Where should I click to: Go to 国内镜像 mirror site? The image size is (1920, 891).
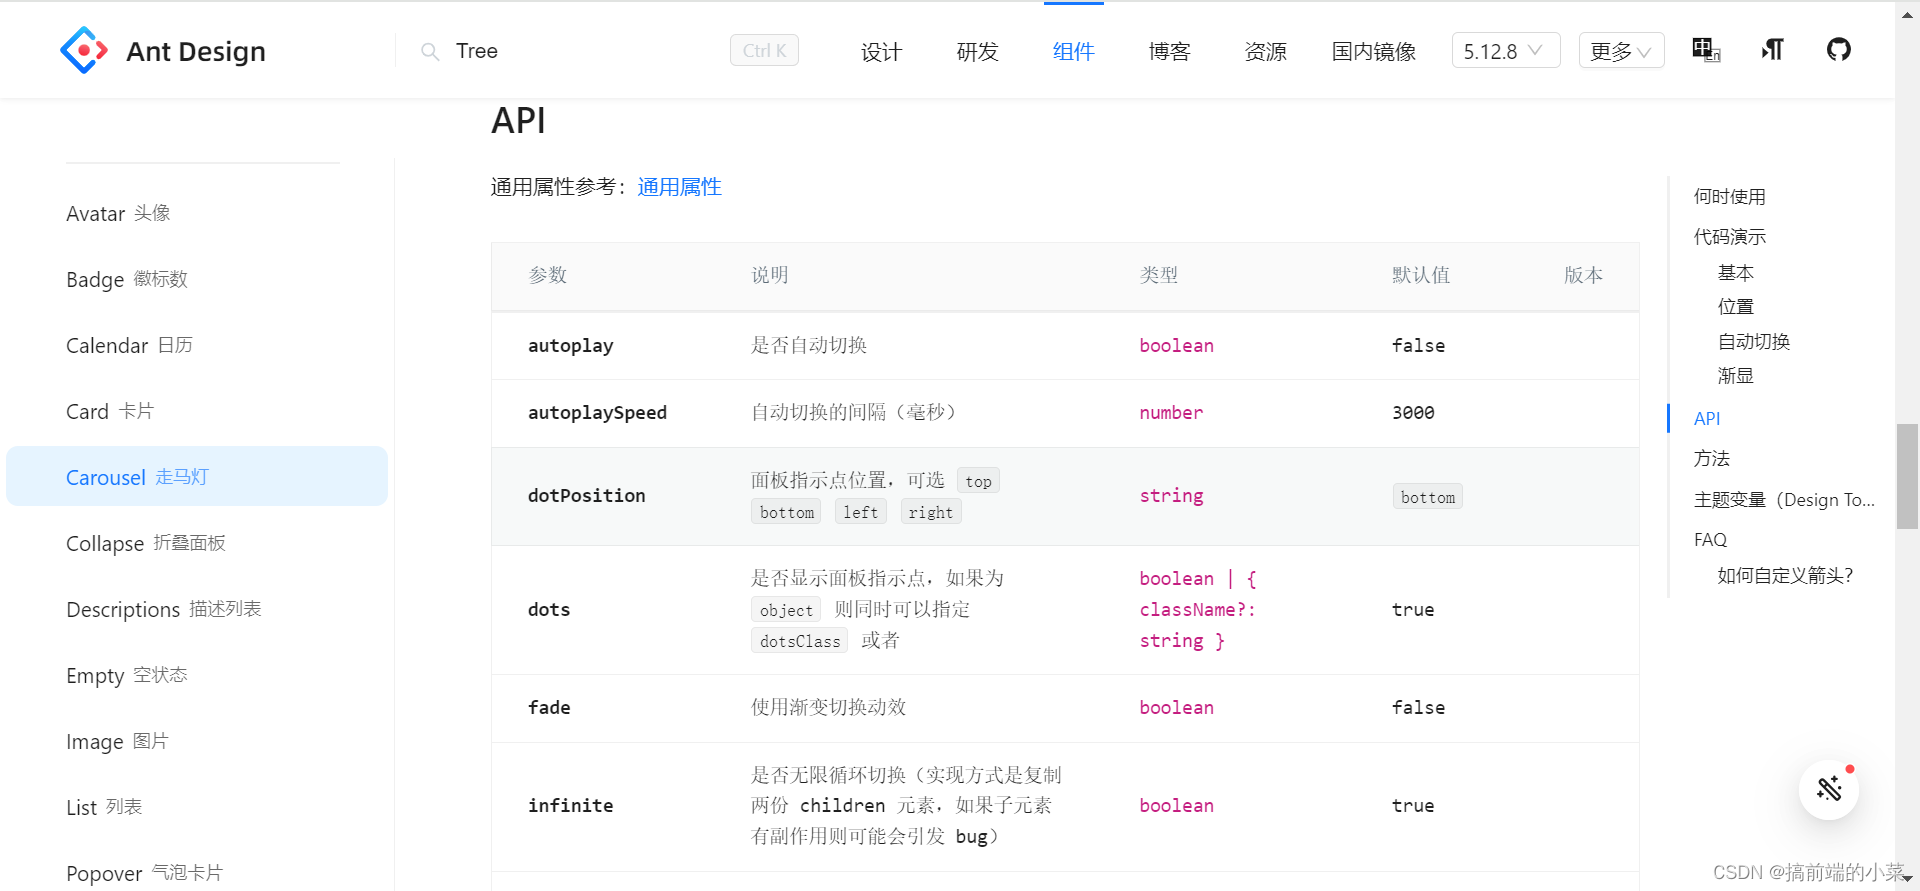1373,51
